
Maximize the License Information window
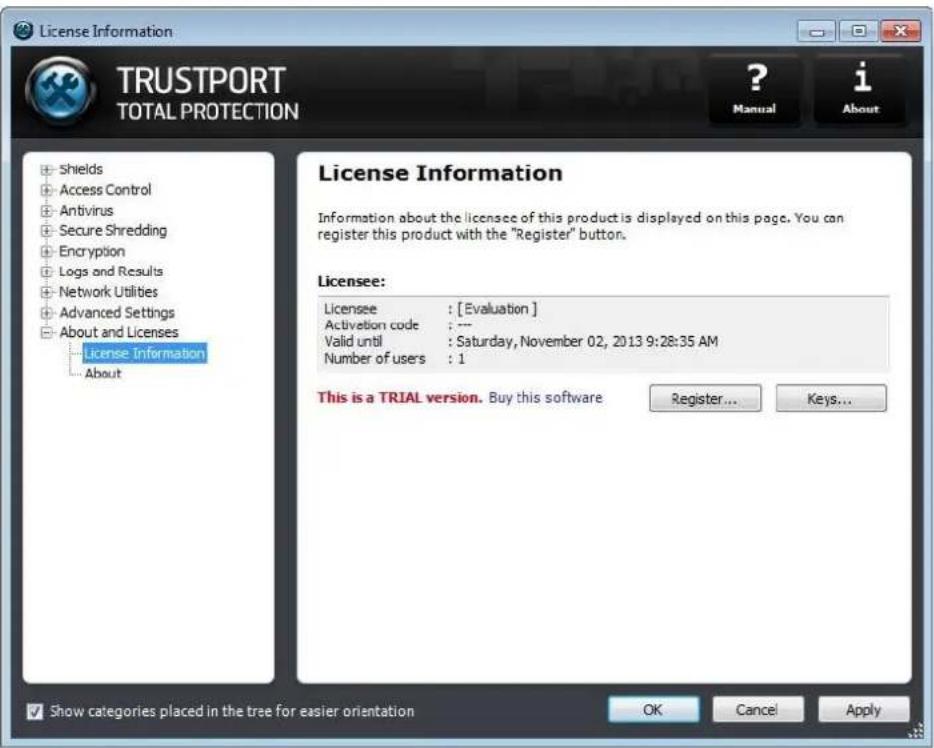858,31
